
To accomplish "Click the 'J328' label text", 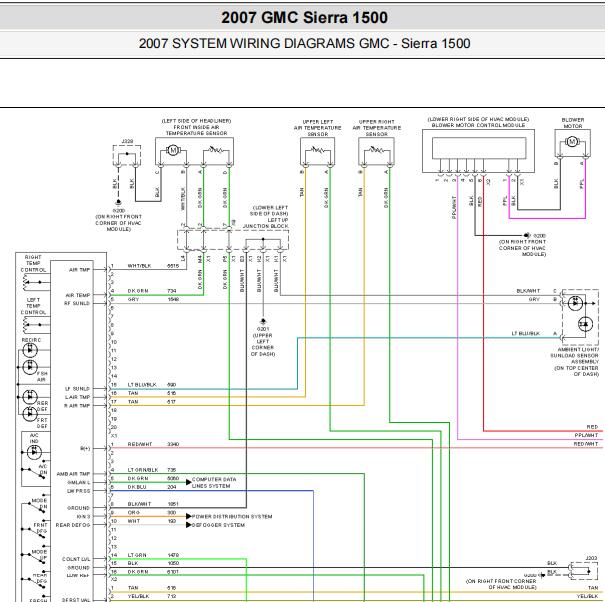I will [127, 141].
